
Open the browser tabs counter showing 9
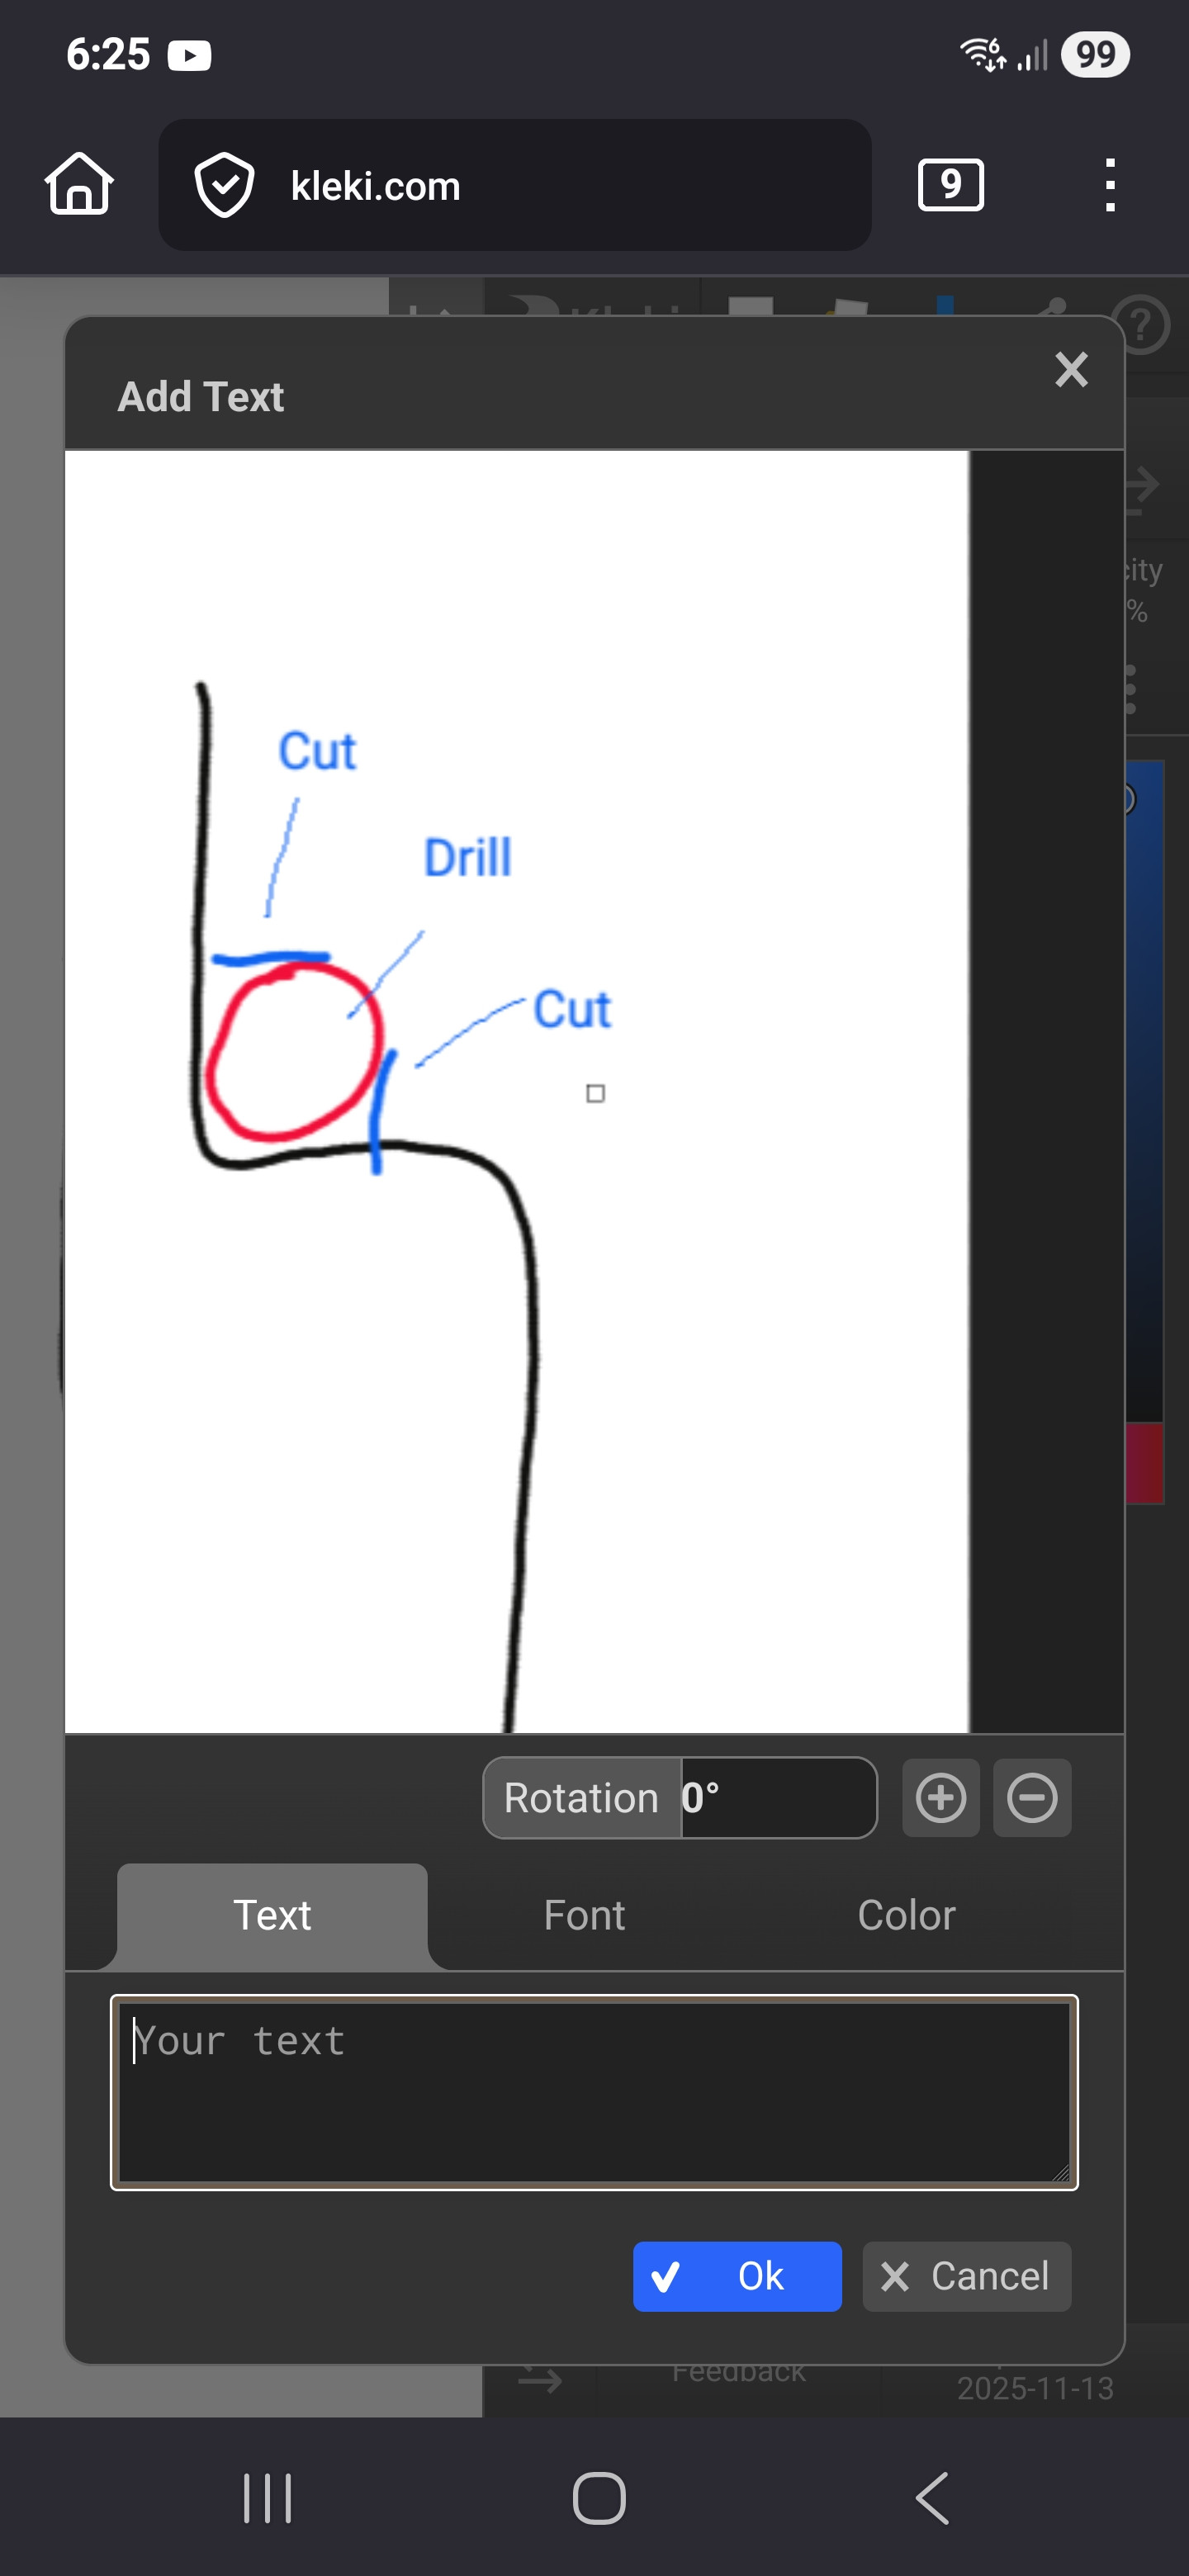(x=950, y=184)
